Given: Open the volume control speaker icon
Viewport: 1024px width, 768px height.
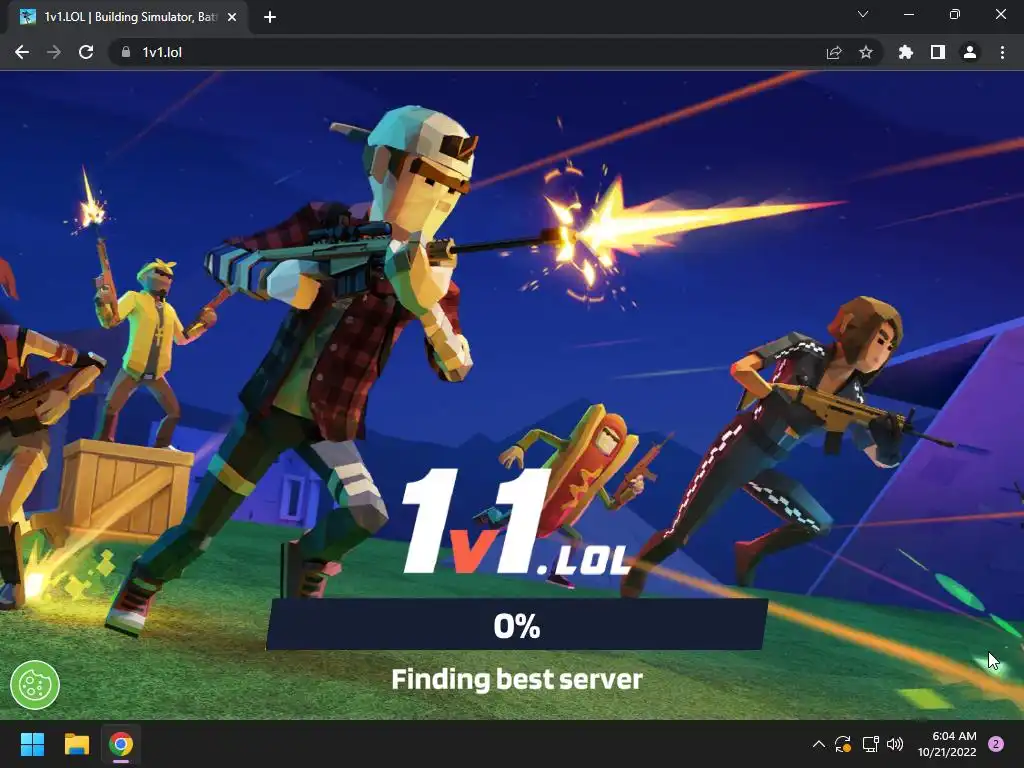Looking at the screenshot, I should [895, 744].
